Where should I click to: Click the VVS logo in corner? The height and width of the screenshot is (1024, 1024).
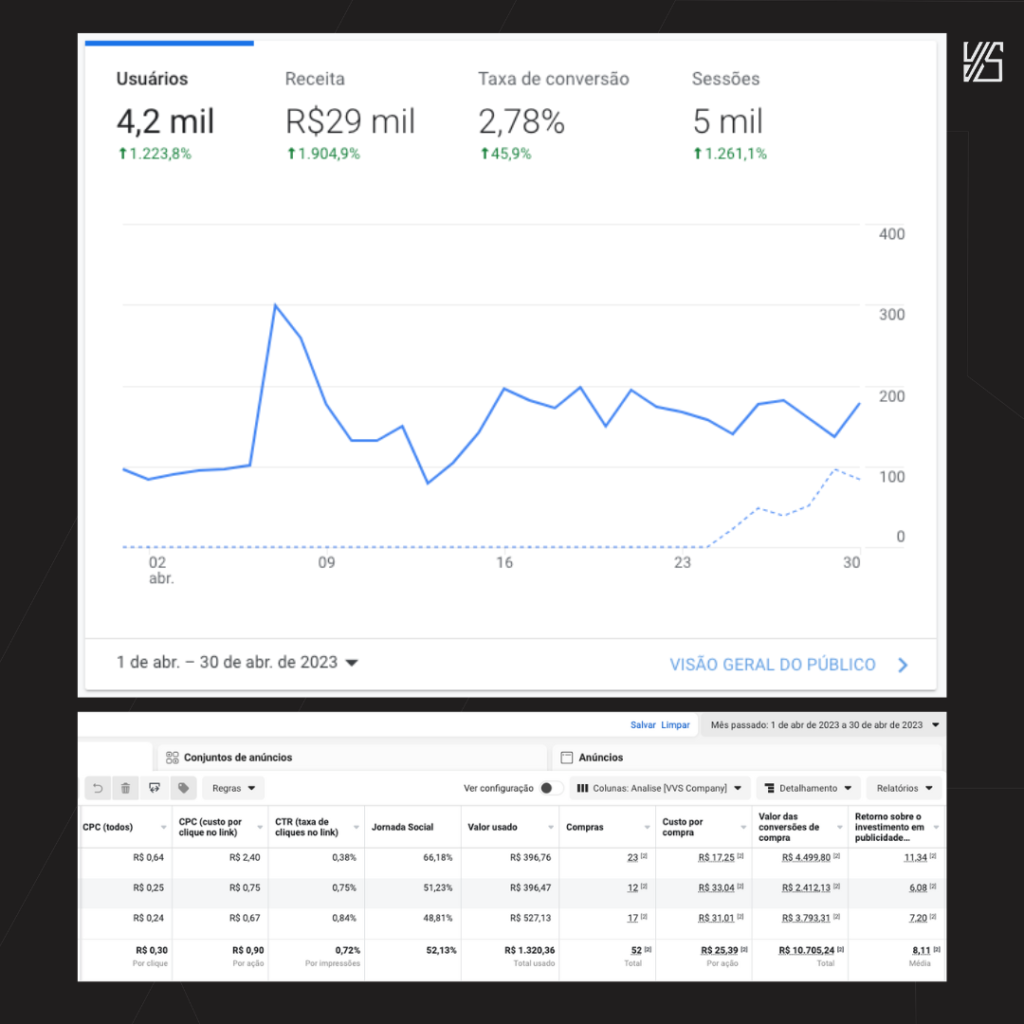pos(981,62)
